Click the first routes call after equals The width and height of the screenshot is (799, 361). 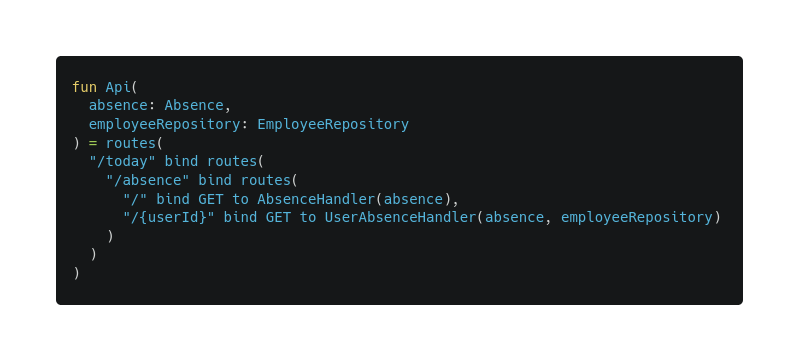coord(131,143)
